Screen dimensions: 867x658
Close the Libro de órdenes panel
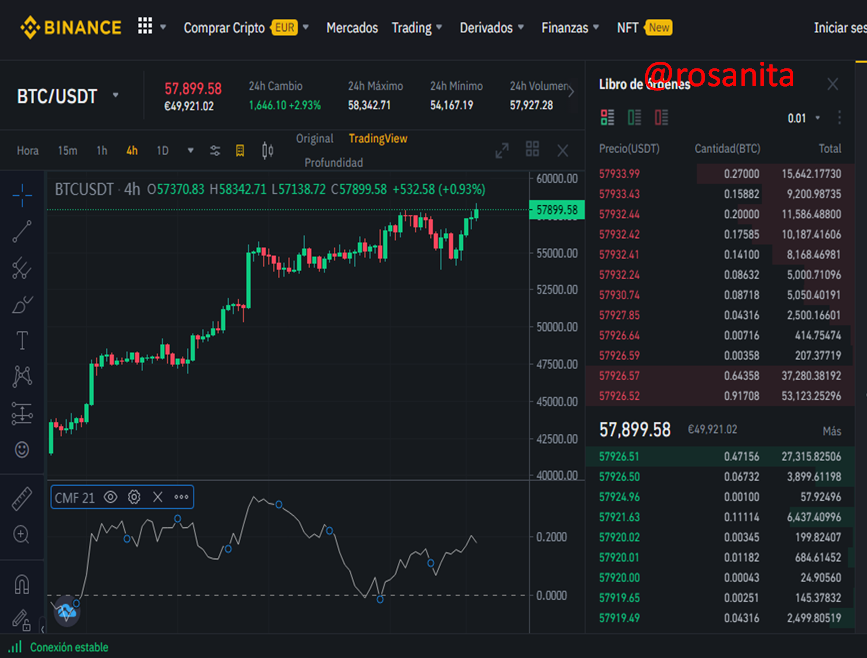click(x=833, y=85)
